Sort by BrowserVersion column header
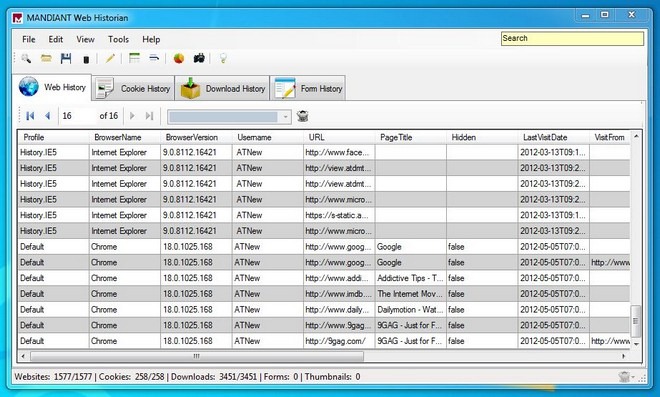 [196, 137]
